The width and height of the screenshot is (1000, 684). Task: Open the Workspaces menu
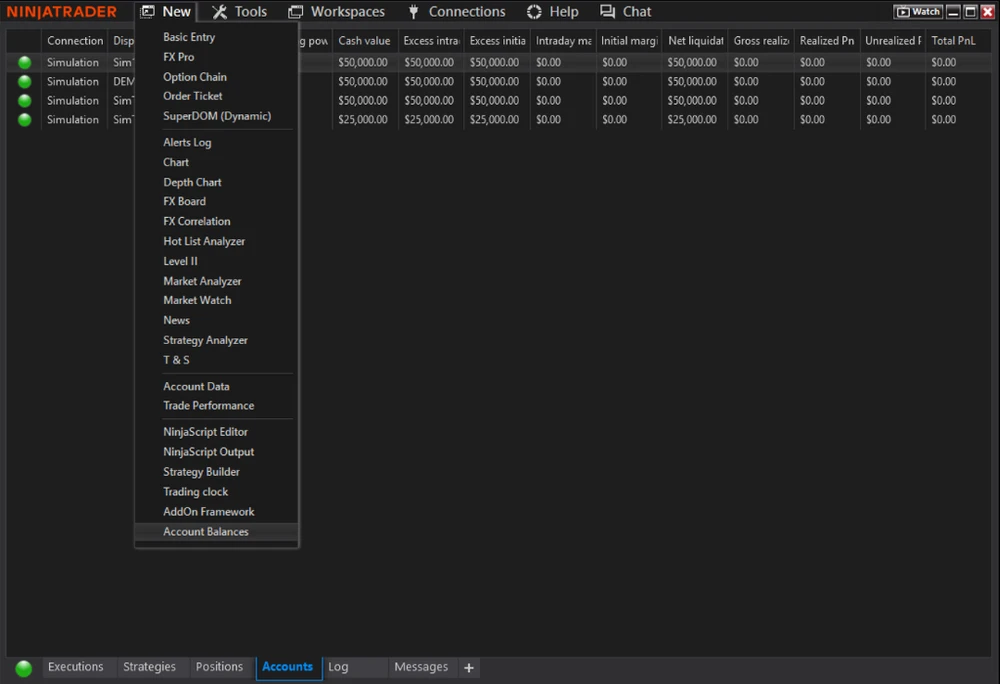[336, 11]
